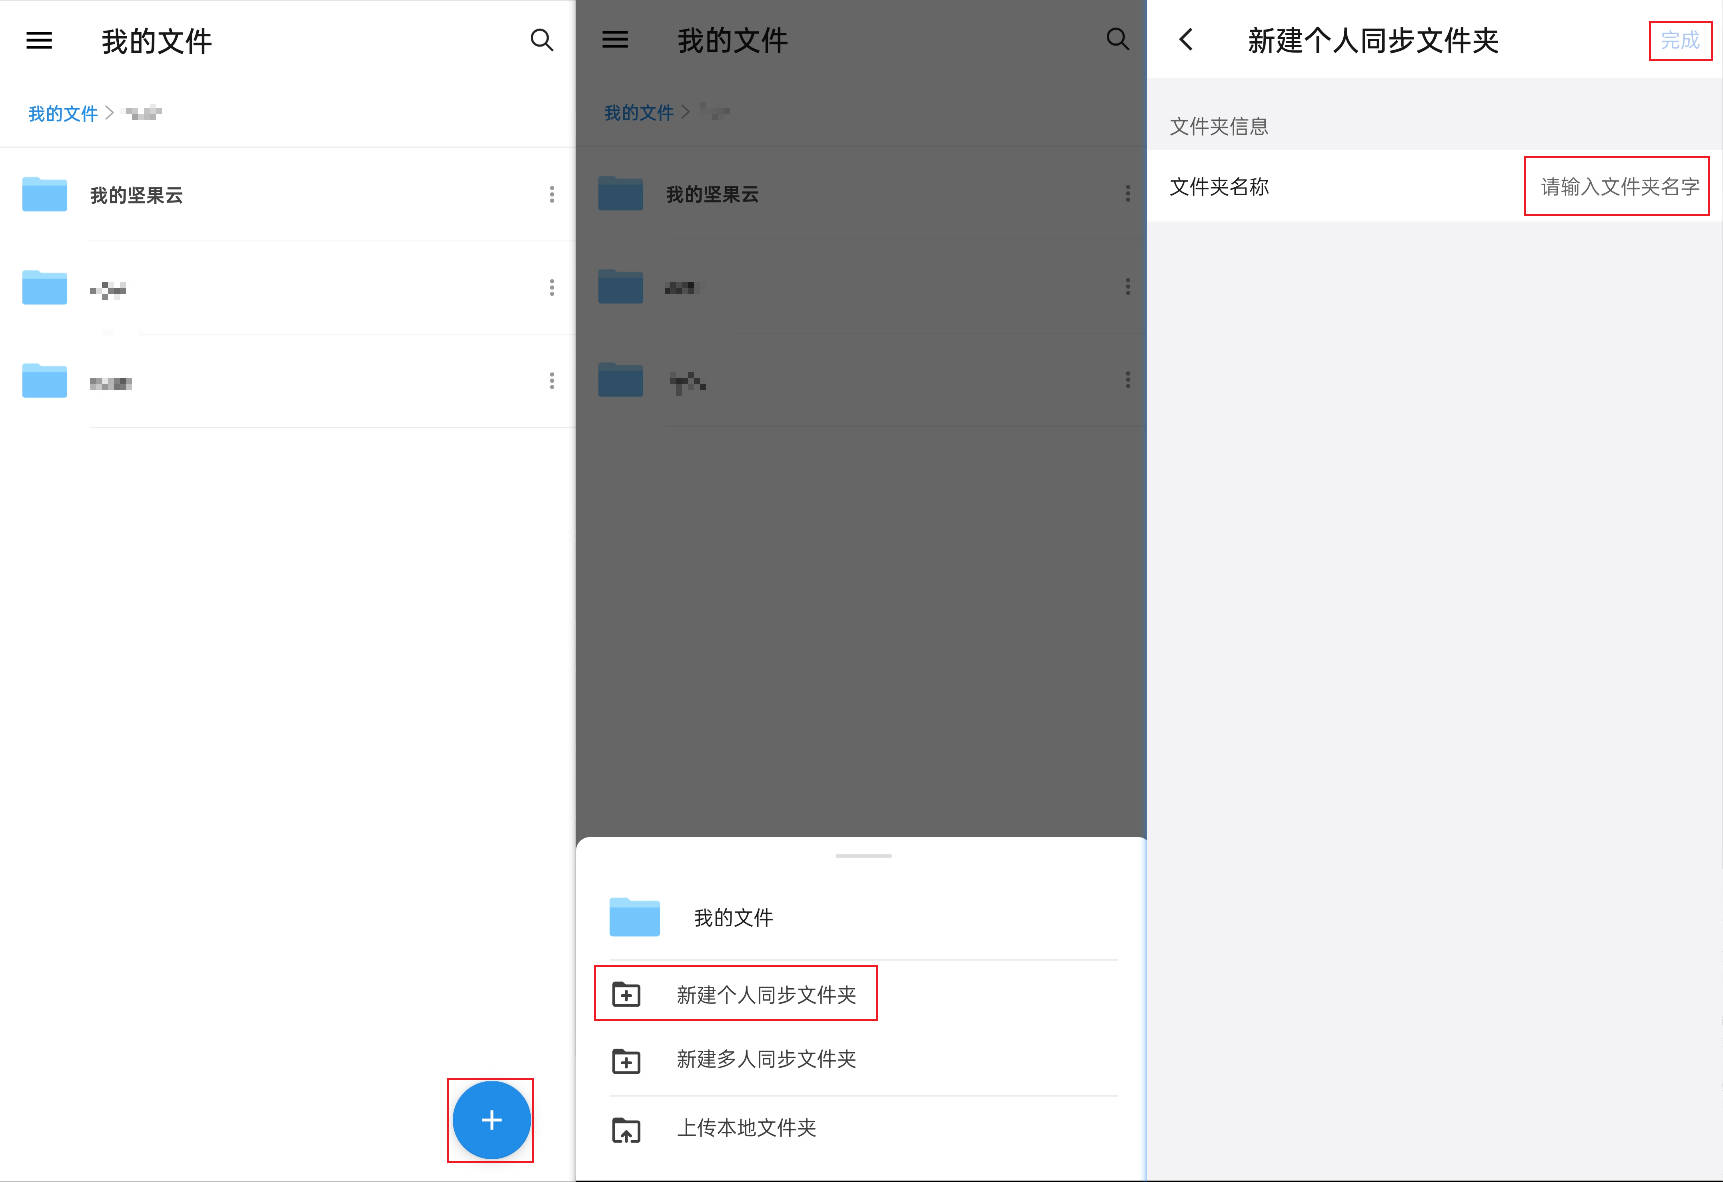Click search icon in middle panel
The height and width of the screenshot is (1182, 1723).
(x=1117, y=40)
